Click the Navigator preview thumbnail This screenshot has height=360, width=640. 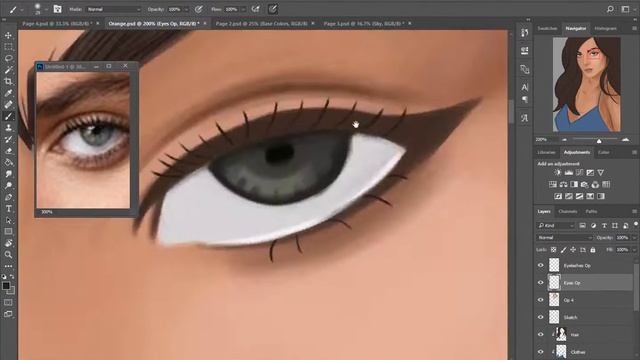click(587, 84)
